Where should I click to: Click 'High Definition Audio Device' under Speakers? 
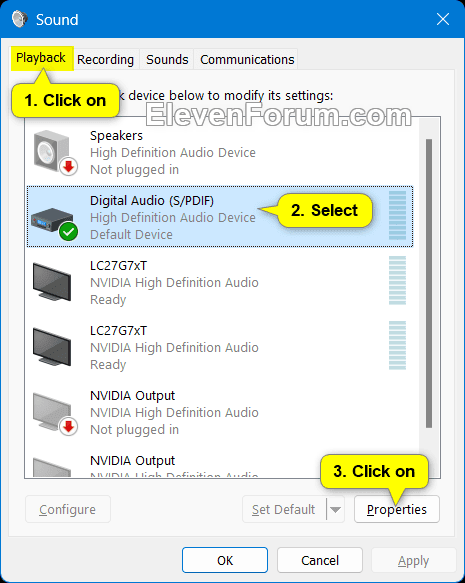[173, 153]
